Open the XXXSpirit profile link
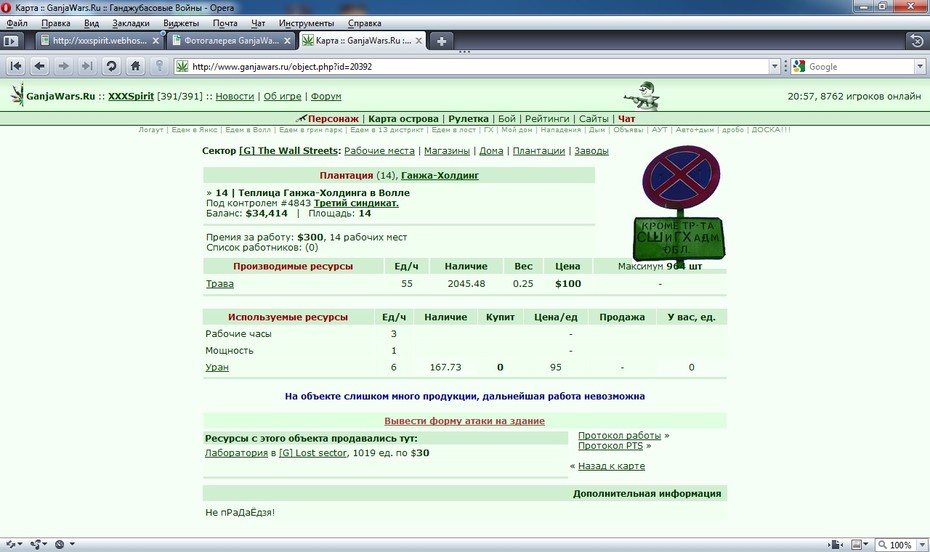Image resolution: width=930 pixels, height=552 pixels. 130,96
